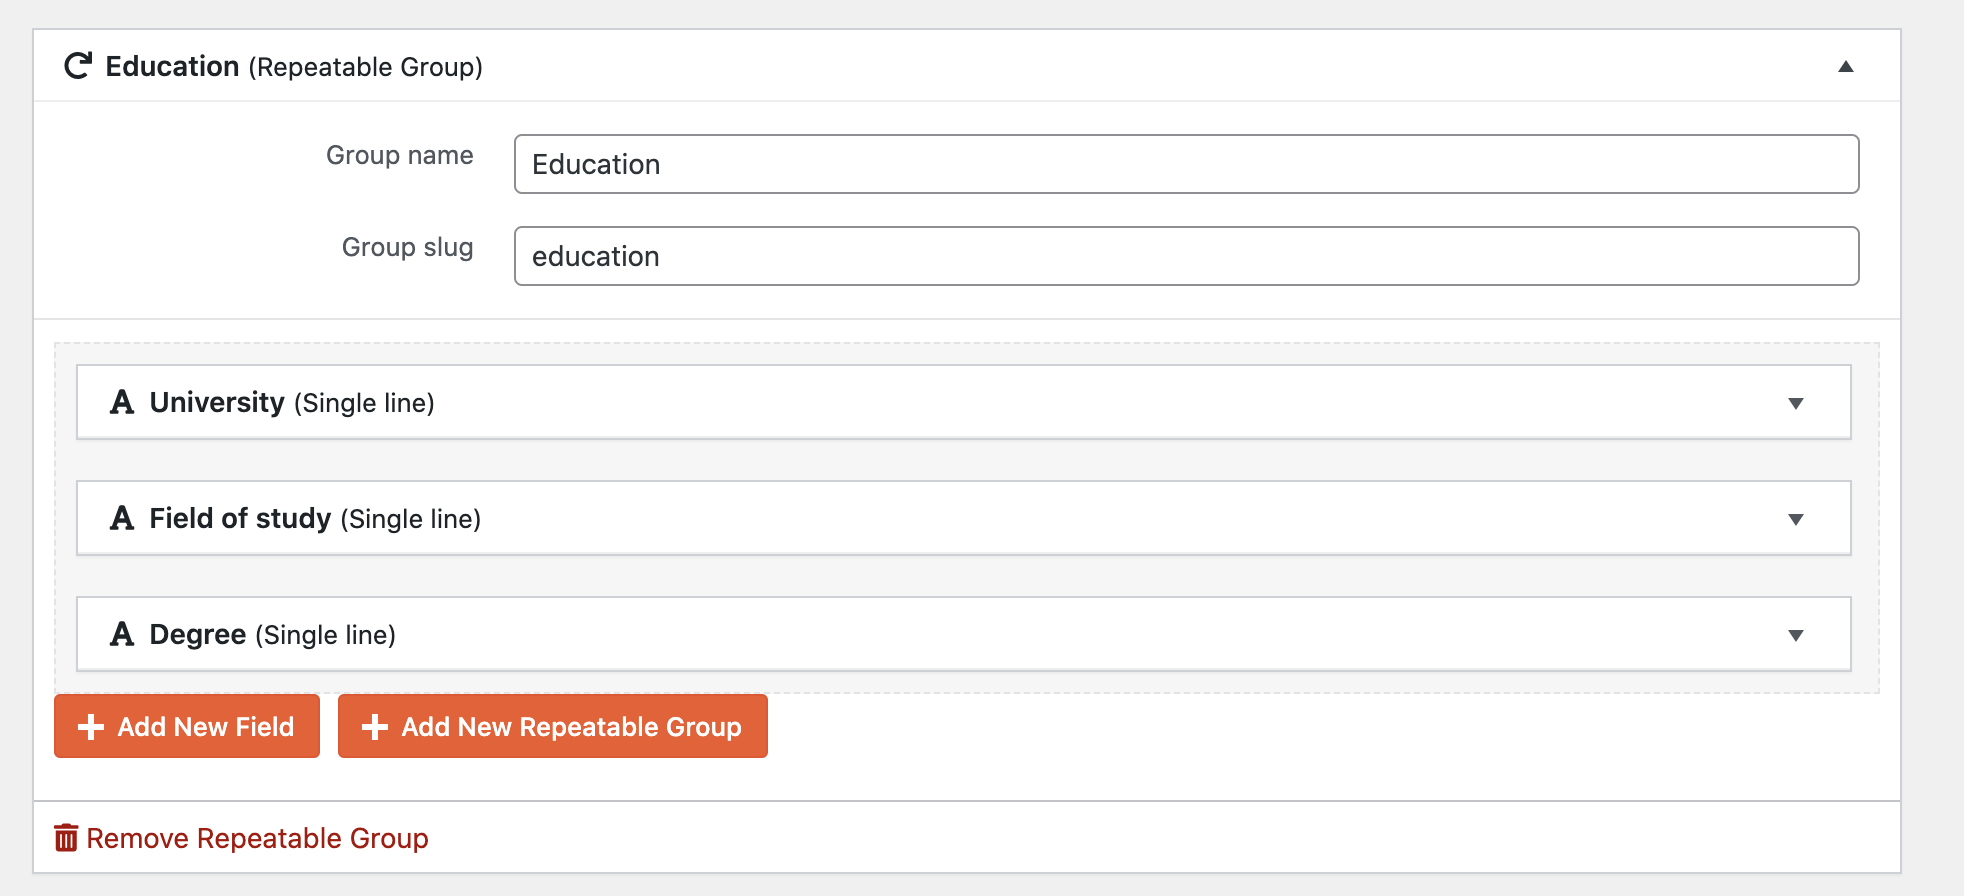Click the repeatable group icon beside Education
The height and width of the screenshot is (896, 1964).
click(78, 66)
